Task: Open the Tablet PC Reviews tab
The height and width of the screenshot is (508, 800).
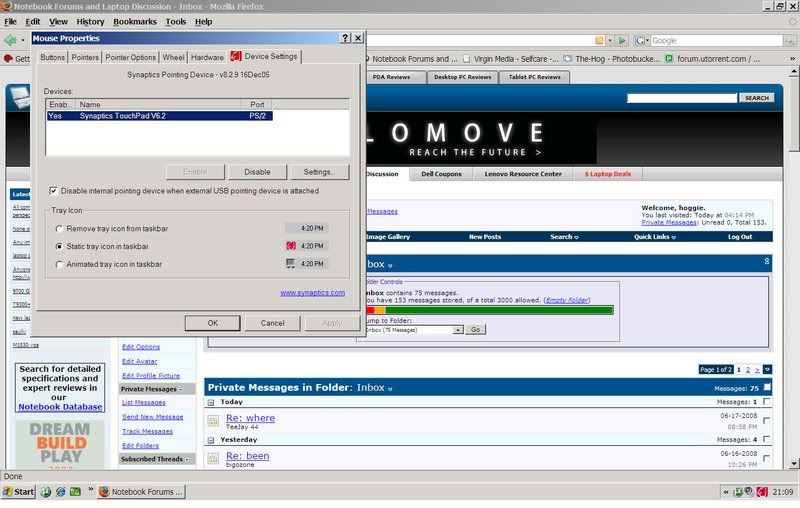Action: pyautogui.click(x=534, y=77)
